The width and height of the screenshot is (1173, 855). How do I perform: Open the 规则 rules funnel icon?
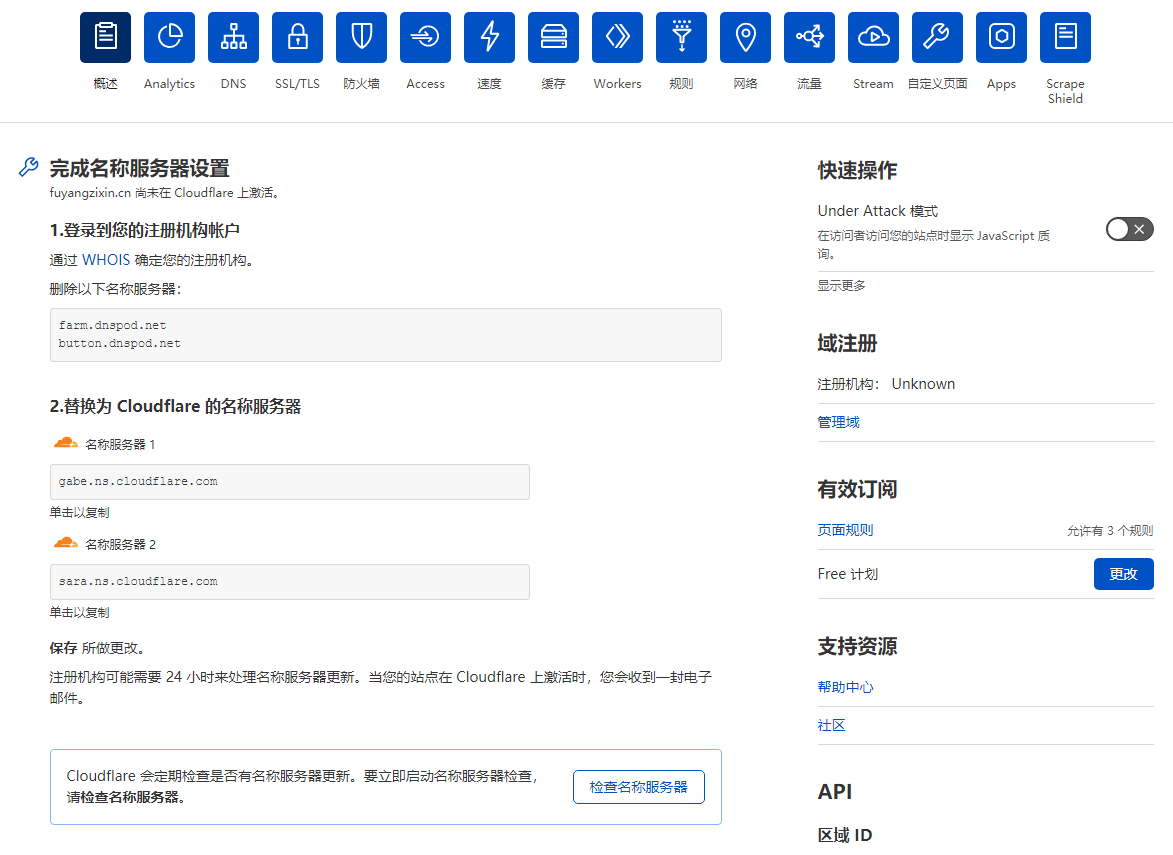(682, 37)
